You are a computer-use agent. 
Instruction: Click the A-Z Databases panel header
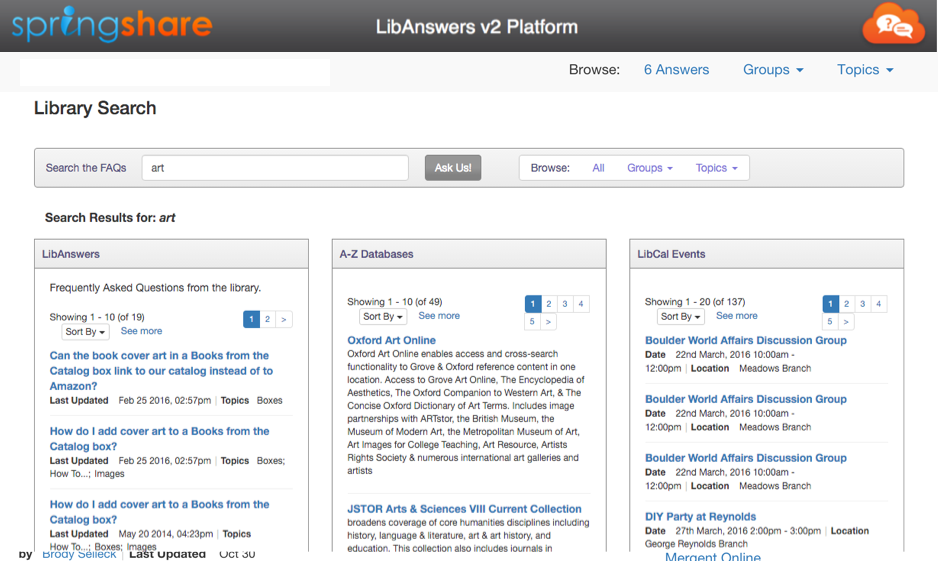(x=469, y=254)
